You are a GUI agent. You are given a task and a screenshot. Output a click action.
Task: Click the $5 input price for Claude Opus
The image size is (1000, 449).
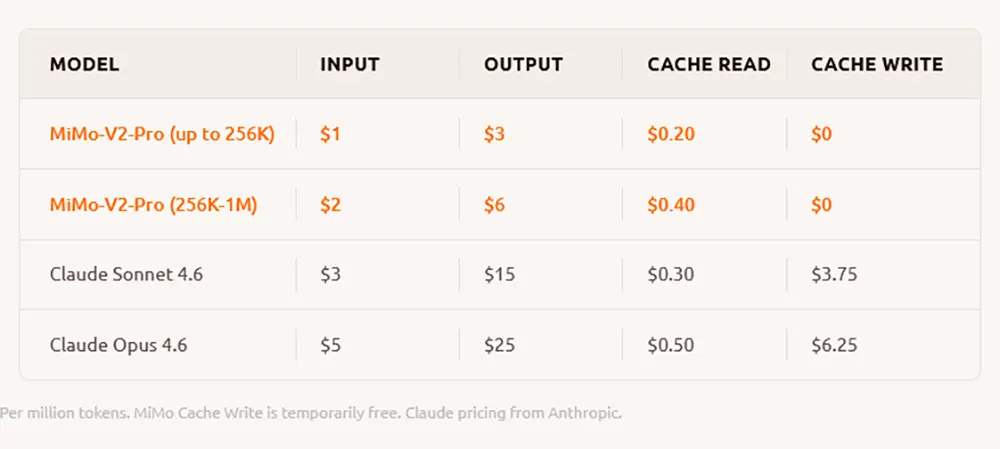pyautogui.click(x=330, y=346)
